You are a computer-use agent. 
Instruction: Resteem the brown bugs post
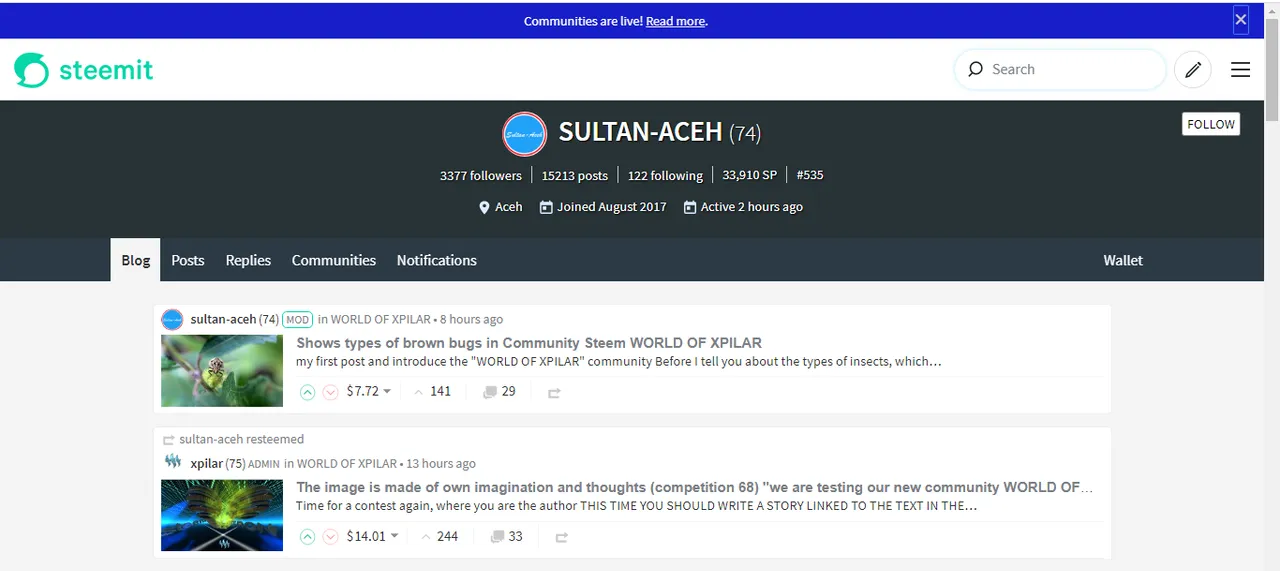pyautogui.click(x=554, y=392)
